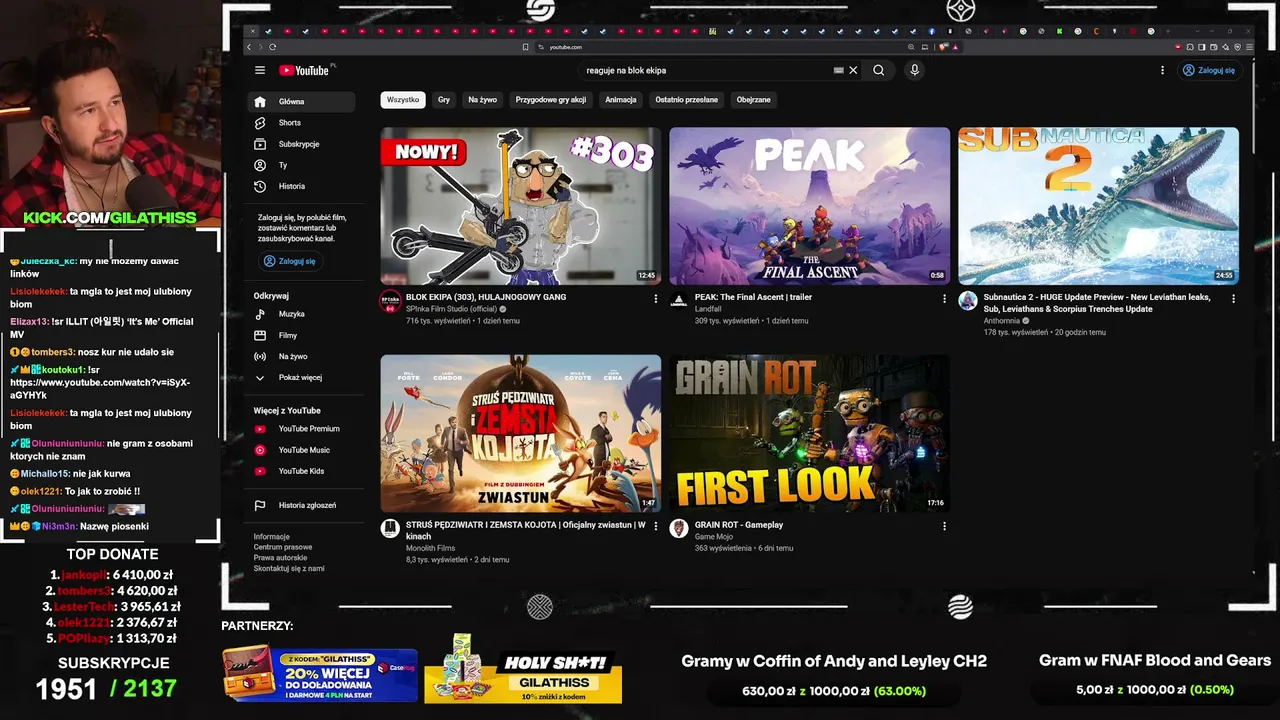Click the youtube.com address bar
1280x720 pixels.
click(725, 47)
